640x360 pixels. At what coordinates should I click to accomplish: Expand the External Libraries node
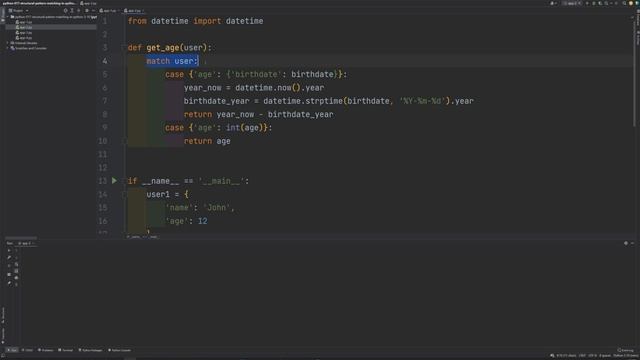click(x=8, y=43)
